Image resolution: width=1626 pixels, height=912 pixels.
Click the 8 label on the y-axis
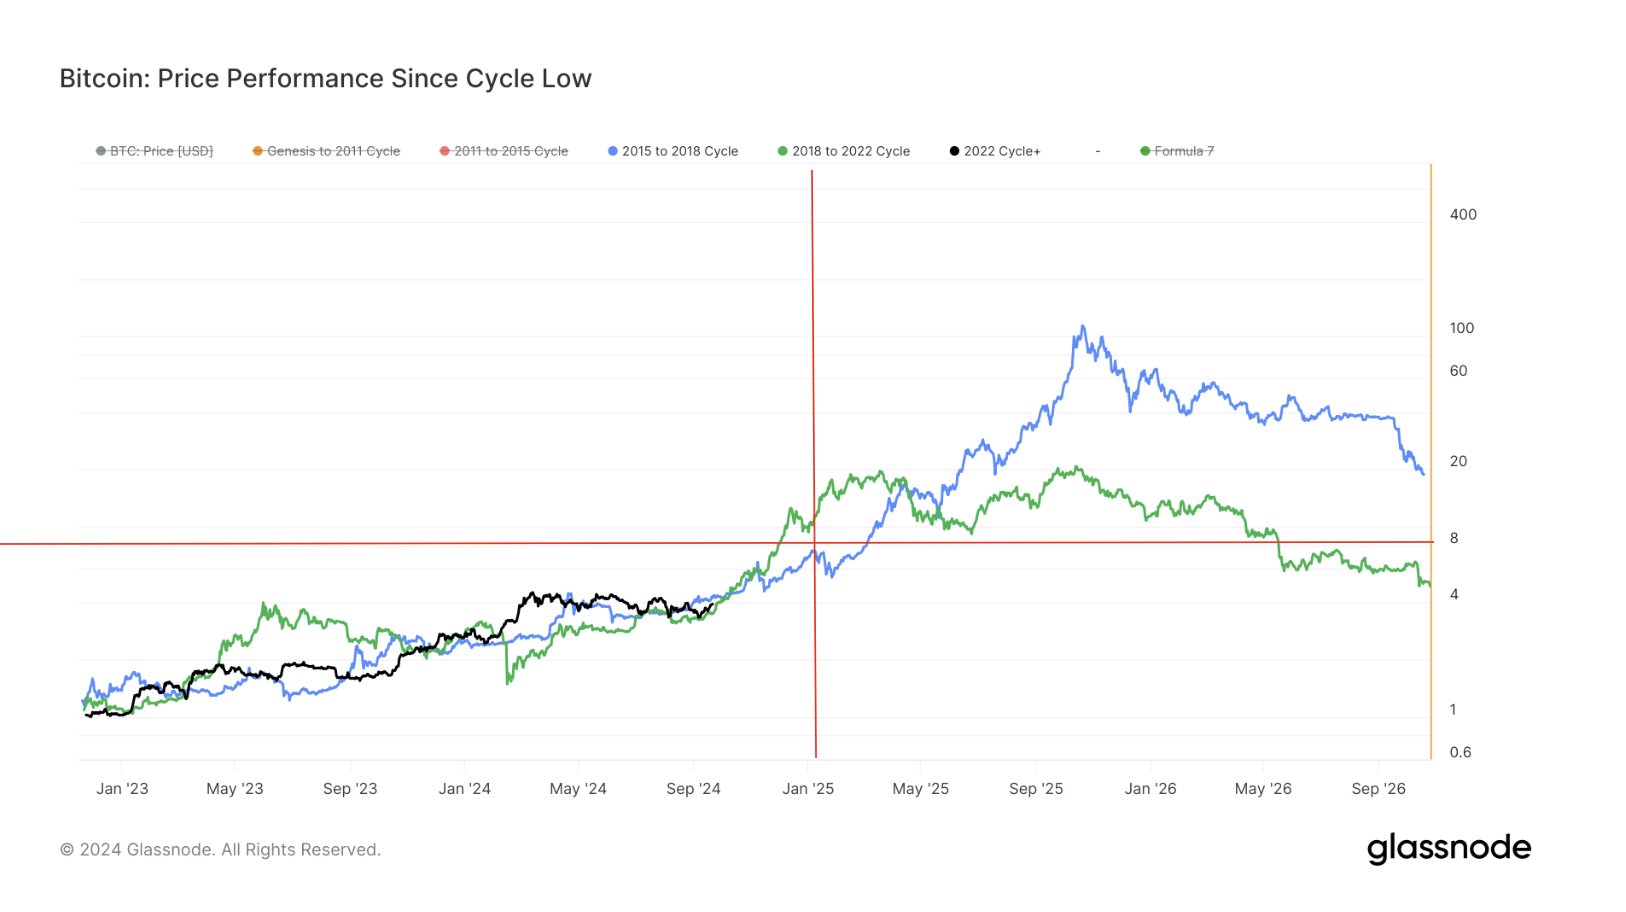click(1454, 538)
